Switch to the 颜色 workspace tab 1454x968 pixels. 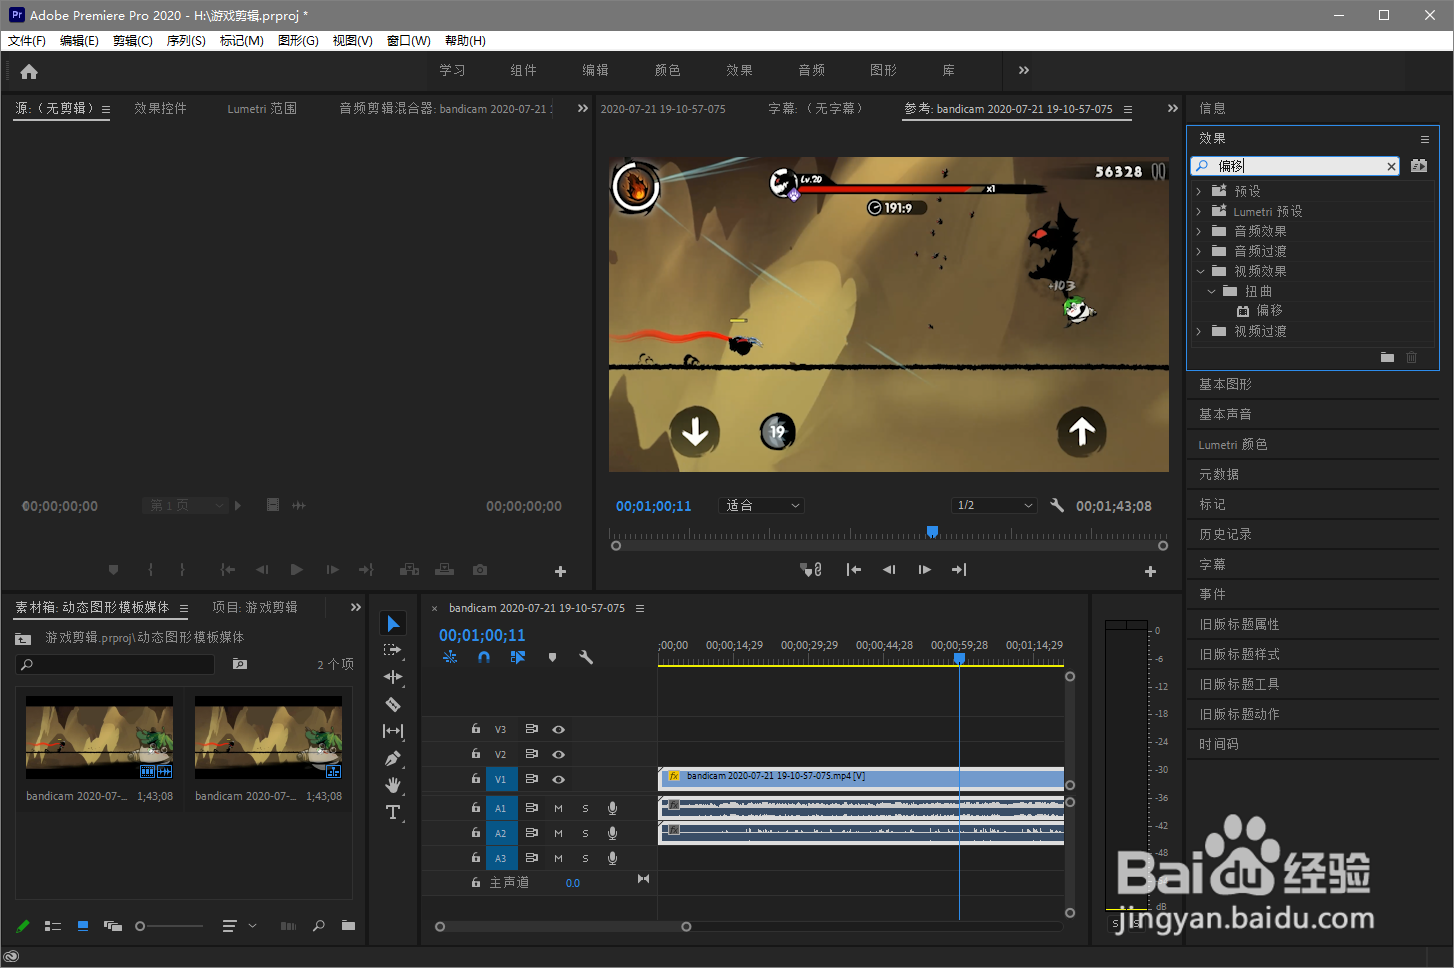tap(667, 70)
